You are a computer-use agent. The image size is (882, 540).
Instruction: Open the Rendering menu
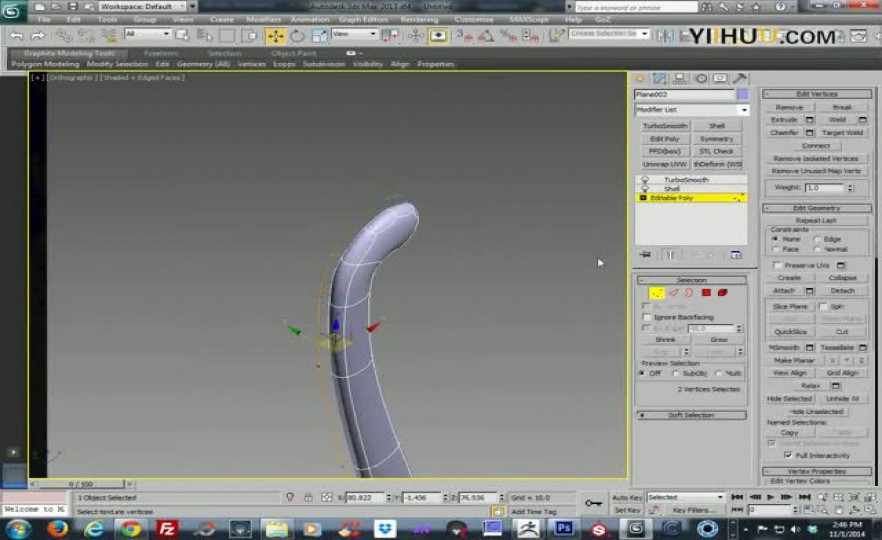(x=419, y=20)
